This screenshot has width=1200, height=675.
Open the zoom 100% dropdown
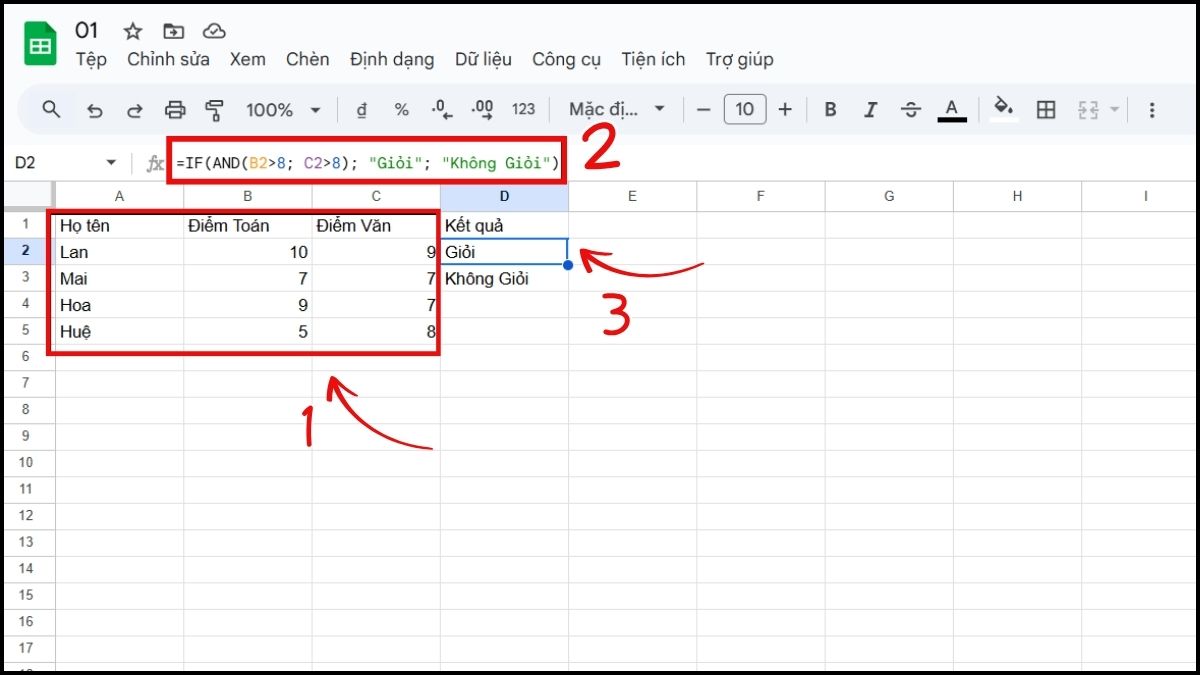pyautogui.click(x=284, y=110)
